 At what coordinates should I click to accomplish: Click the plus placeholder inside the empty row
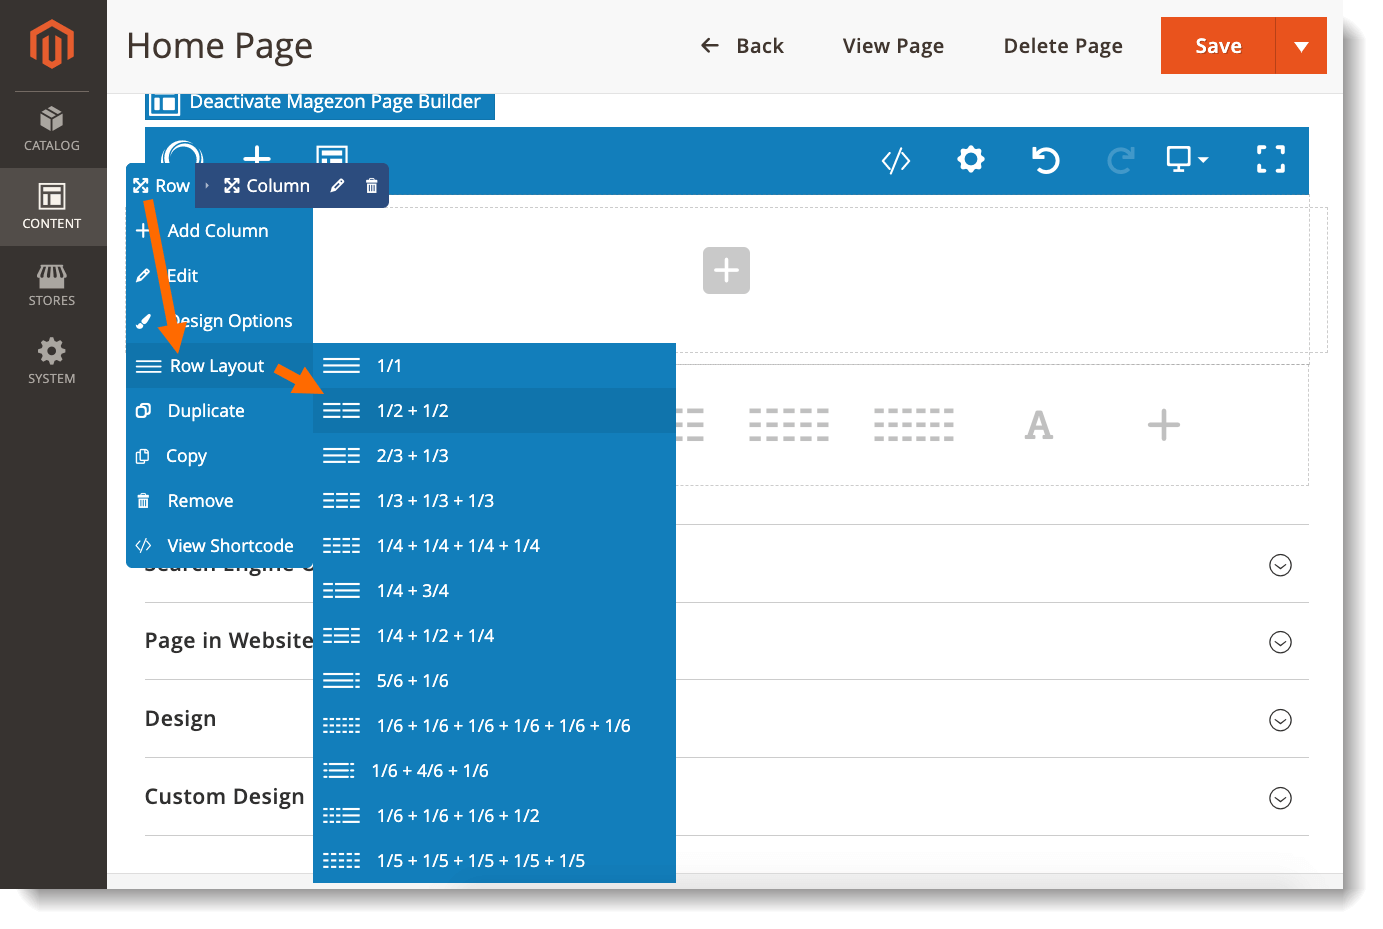click(726, 270)
